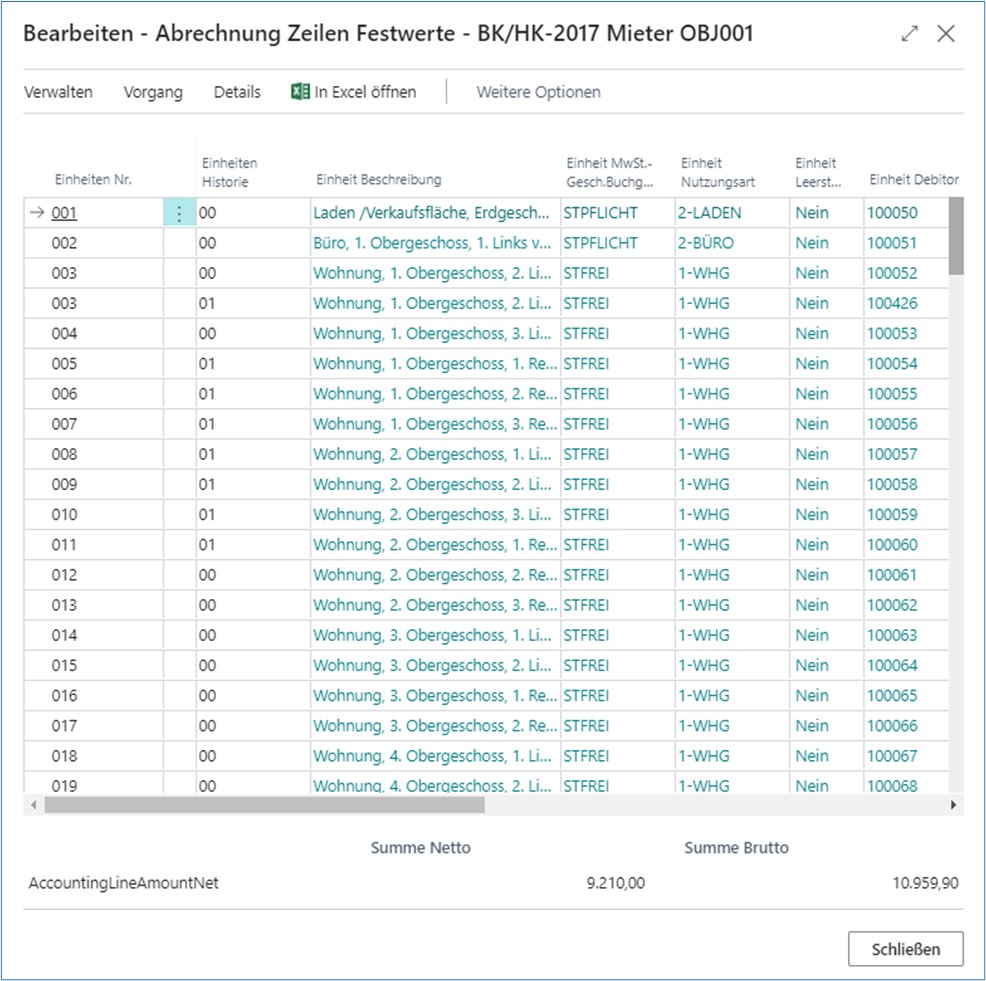Close the dialog with the X icon
The image size is (986, 981).
click(x=946, y=34)
